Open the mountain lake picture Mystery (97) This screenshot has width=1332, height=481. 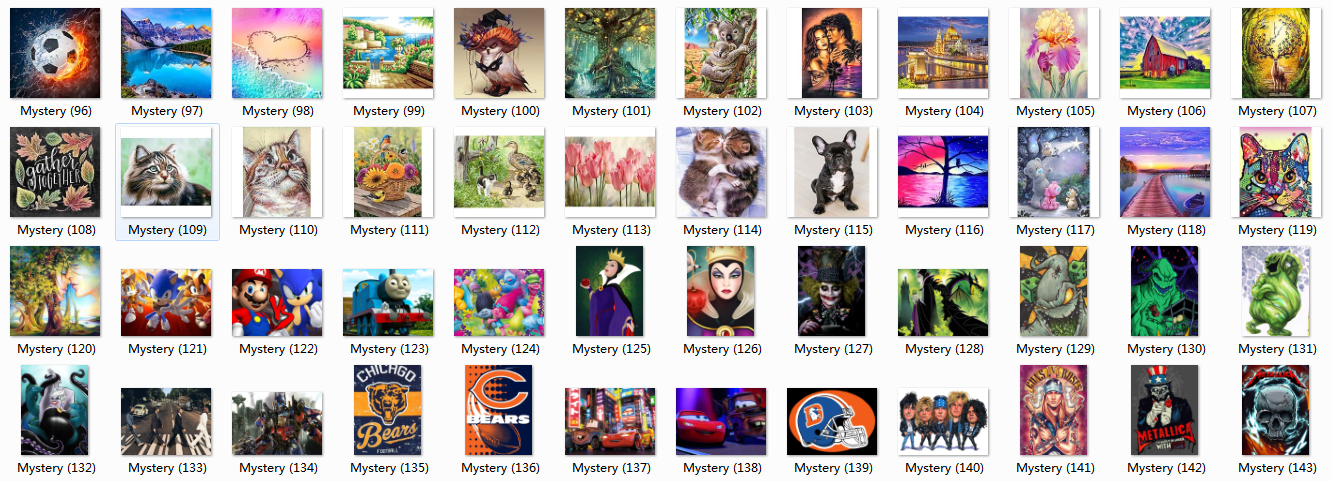166,53
